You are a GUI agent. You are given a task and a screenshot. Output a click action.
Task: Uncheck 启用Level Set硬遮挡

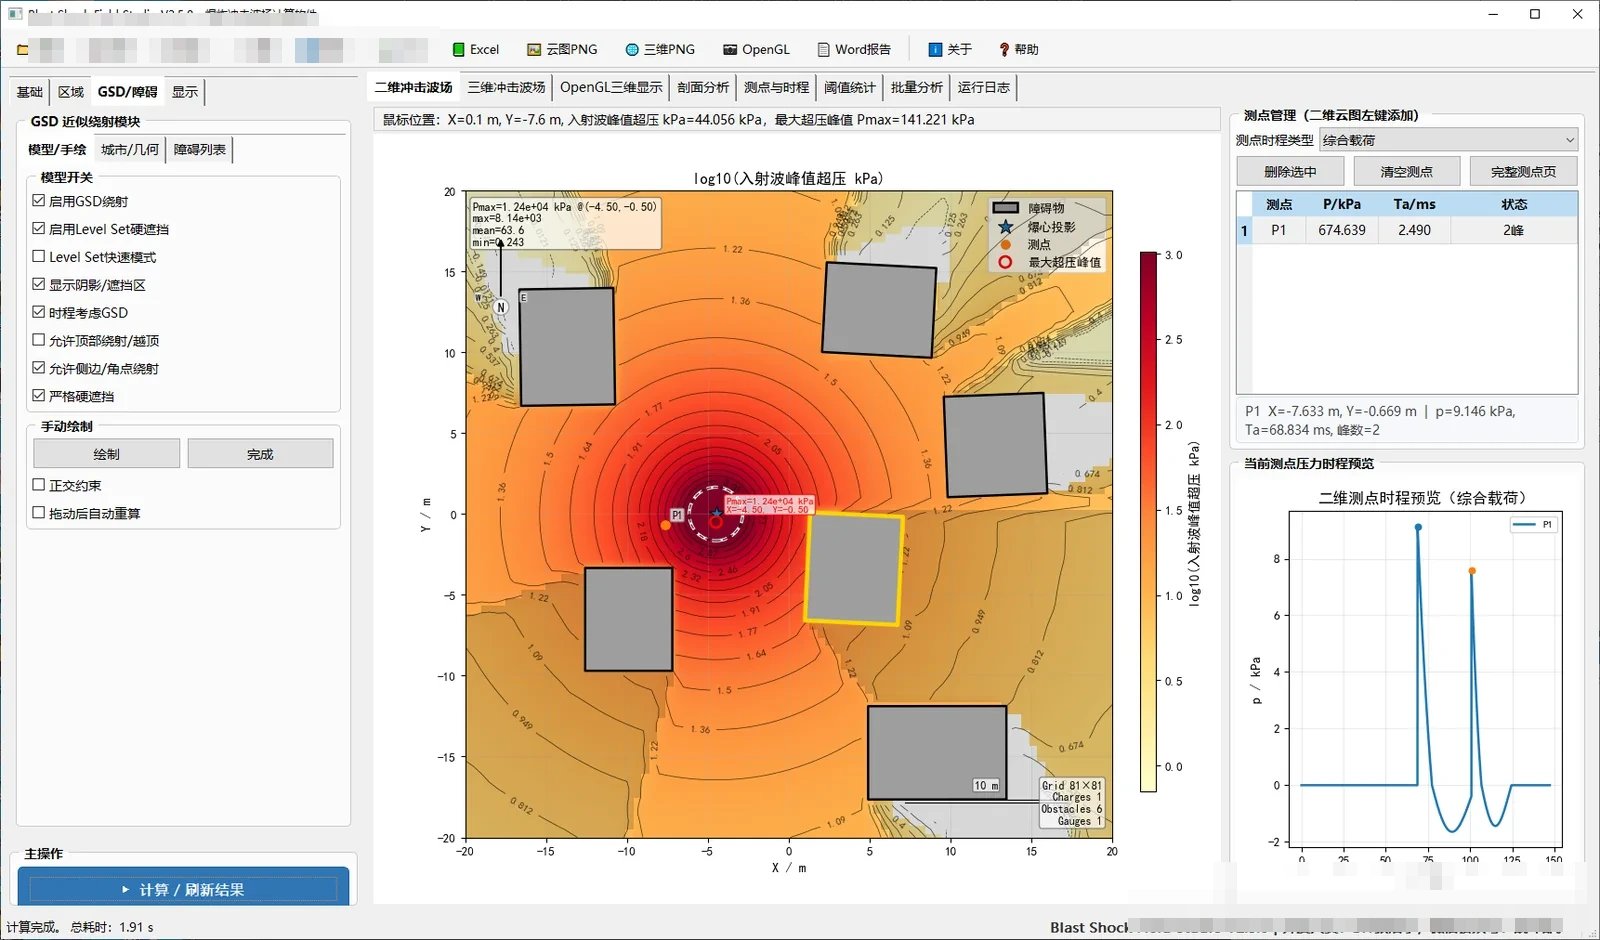[x=39, y=229]
